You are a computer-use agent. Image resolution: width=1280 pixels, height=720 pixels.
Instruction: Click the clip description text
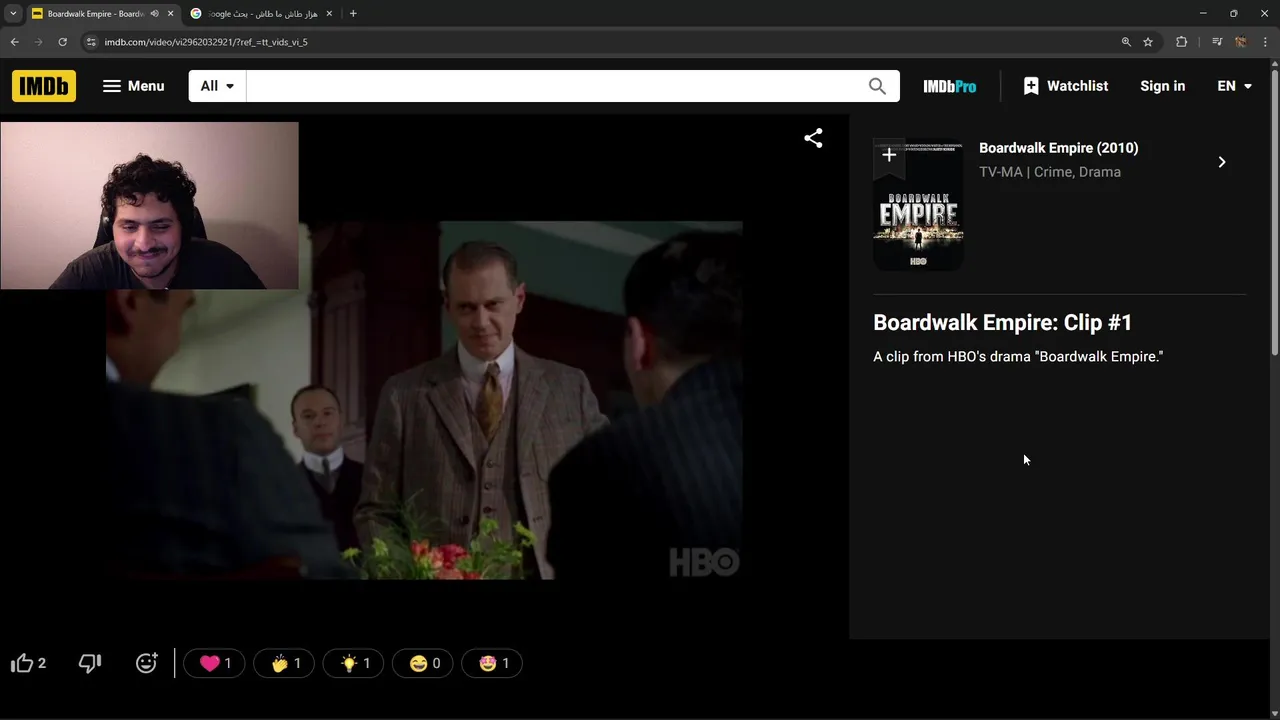pyautogui.click(x=1018, y=356)
